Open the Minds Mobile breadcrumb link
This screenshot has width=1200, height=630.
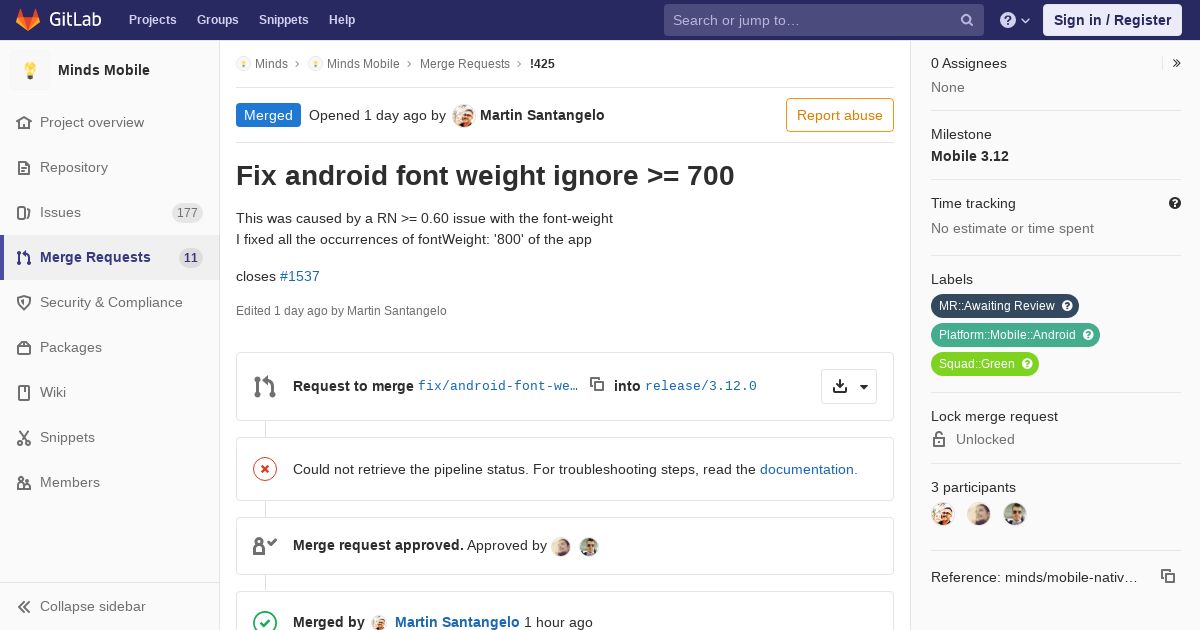tap(363, 64)
